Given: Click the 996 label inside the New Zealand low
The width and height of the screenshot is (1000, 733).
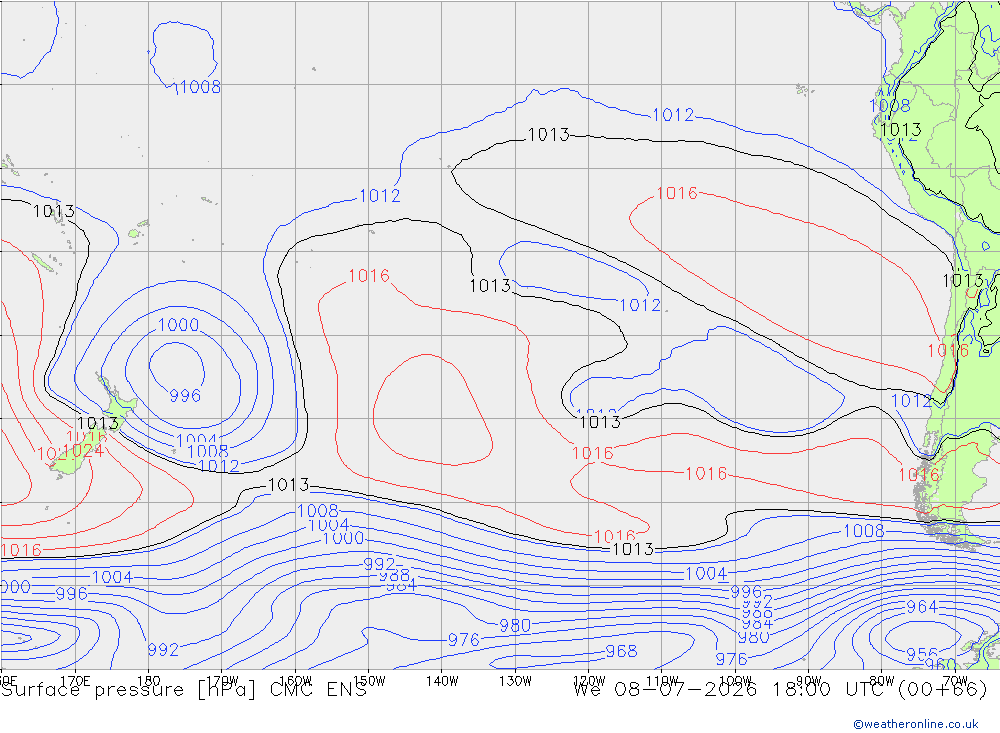Looking at the screenshot, I should [x=185, y=396].
